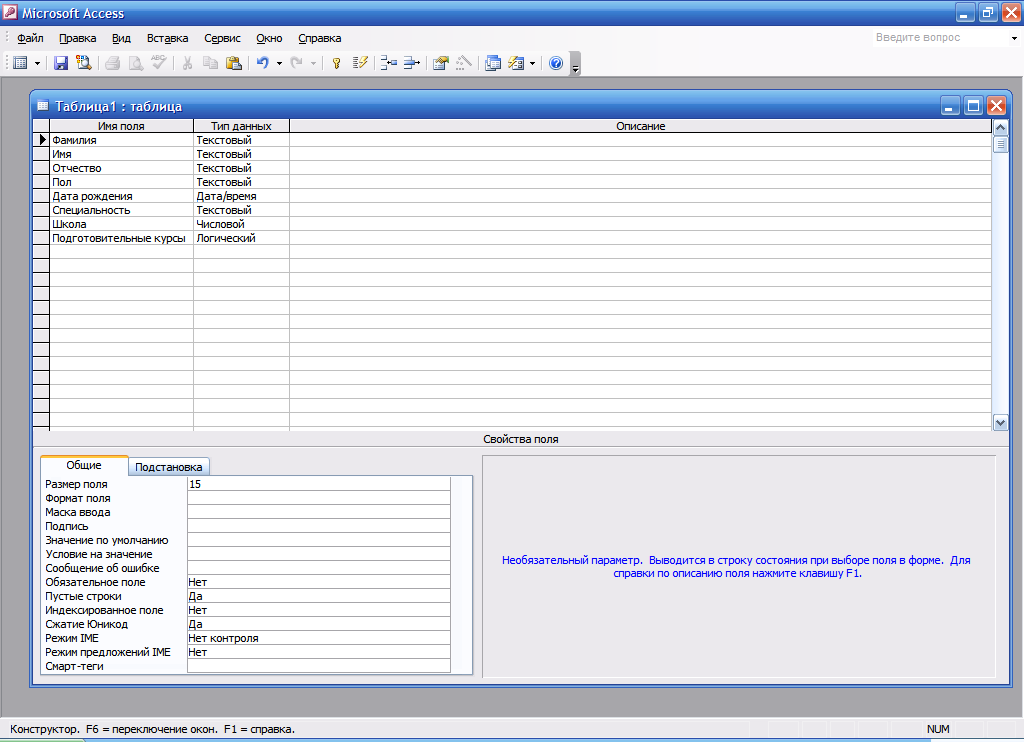Open the Справка menu

pos(320,38)
